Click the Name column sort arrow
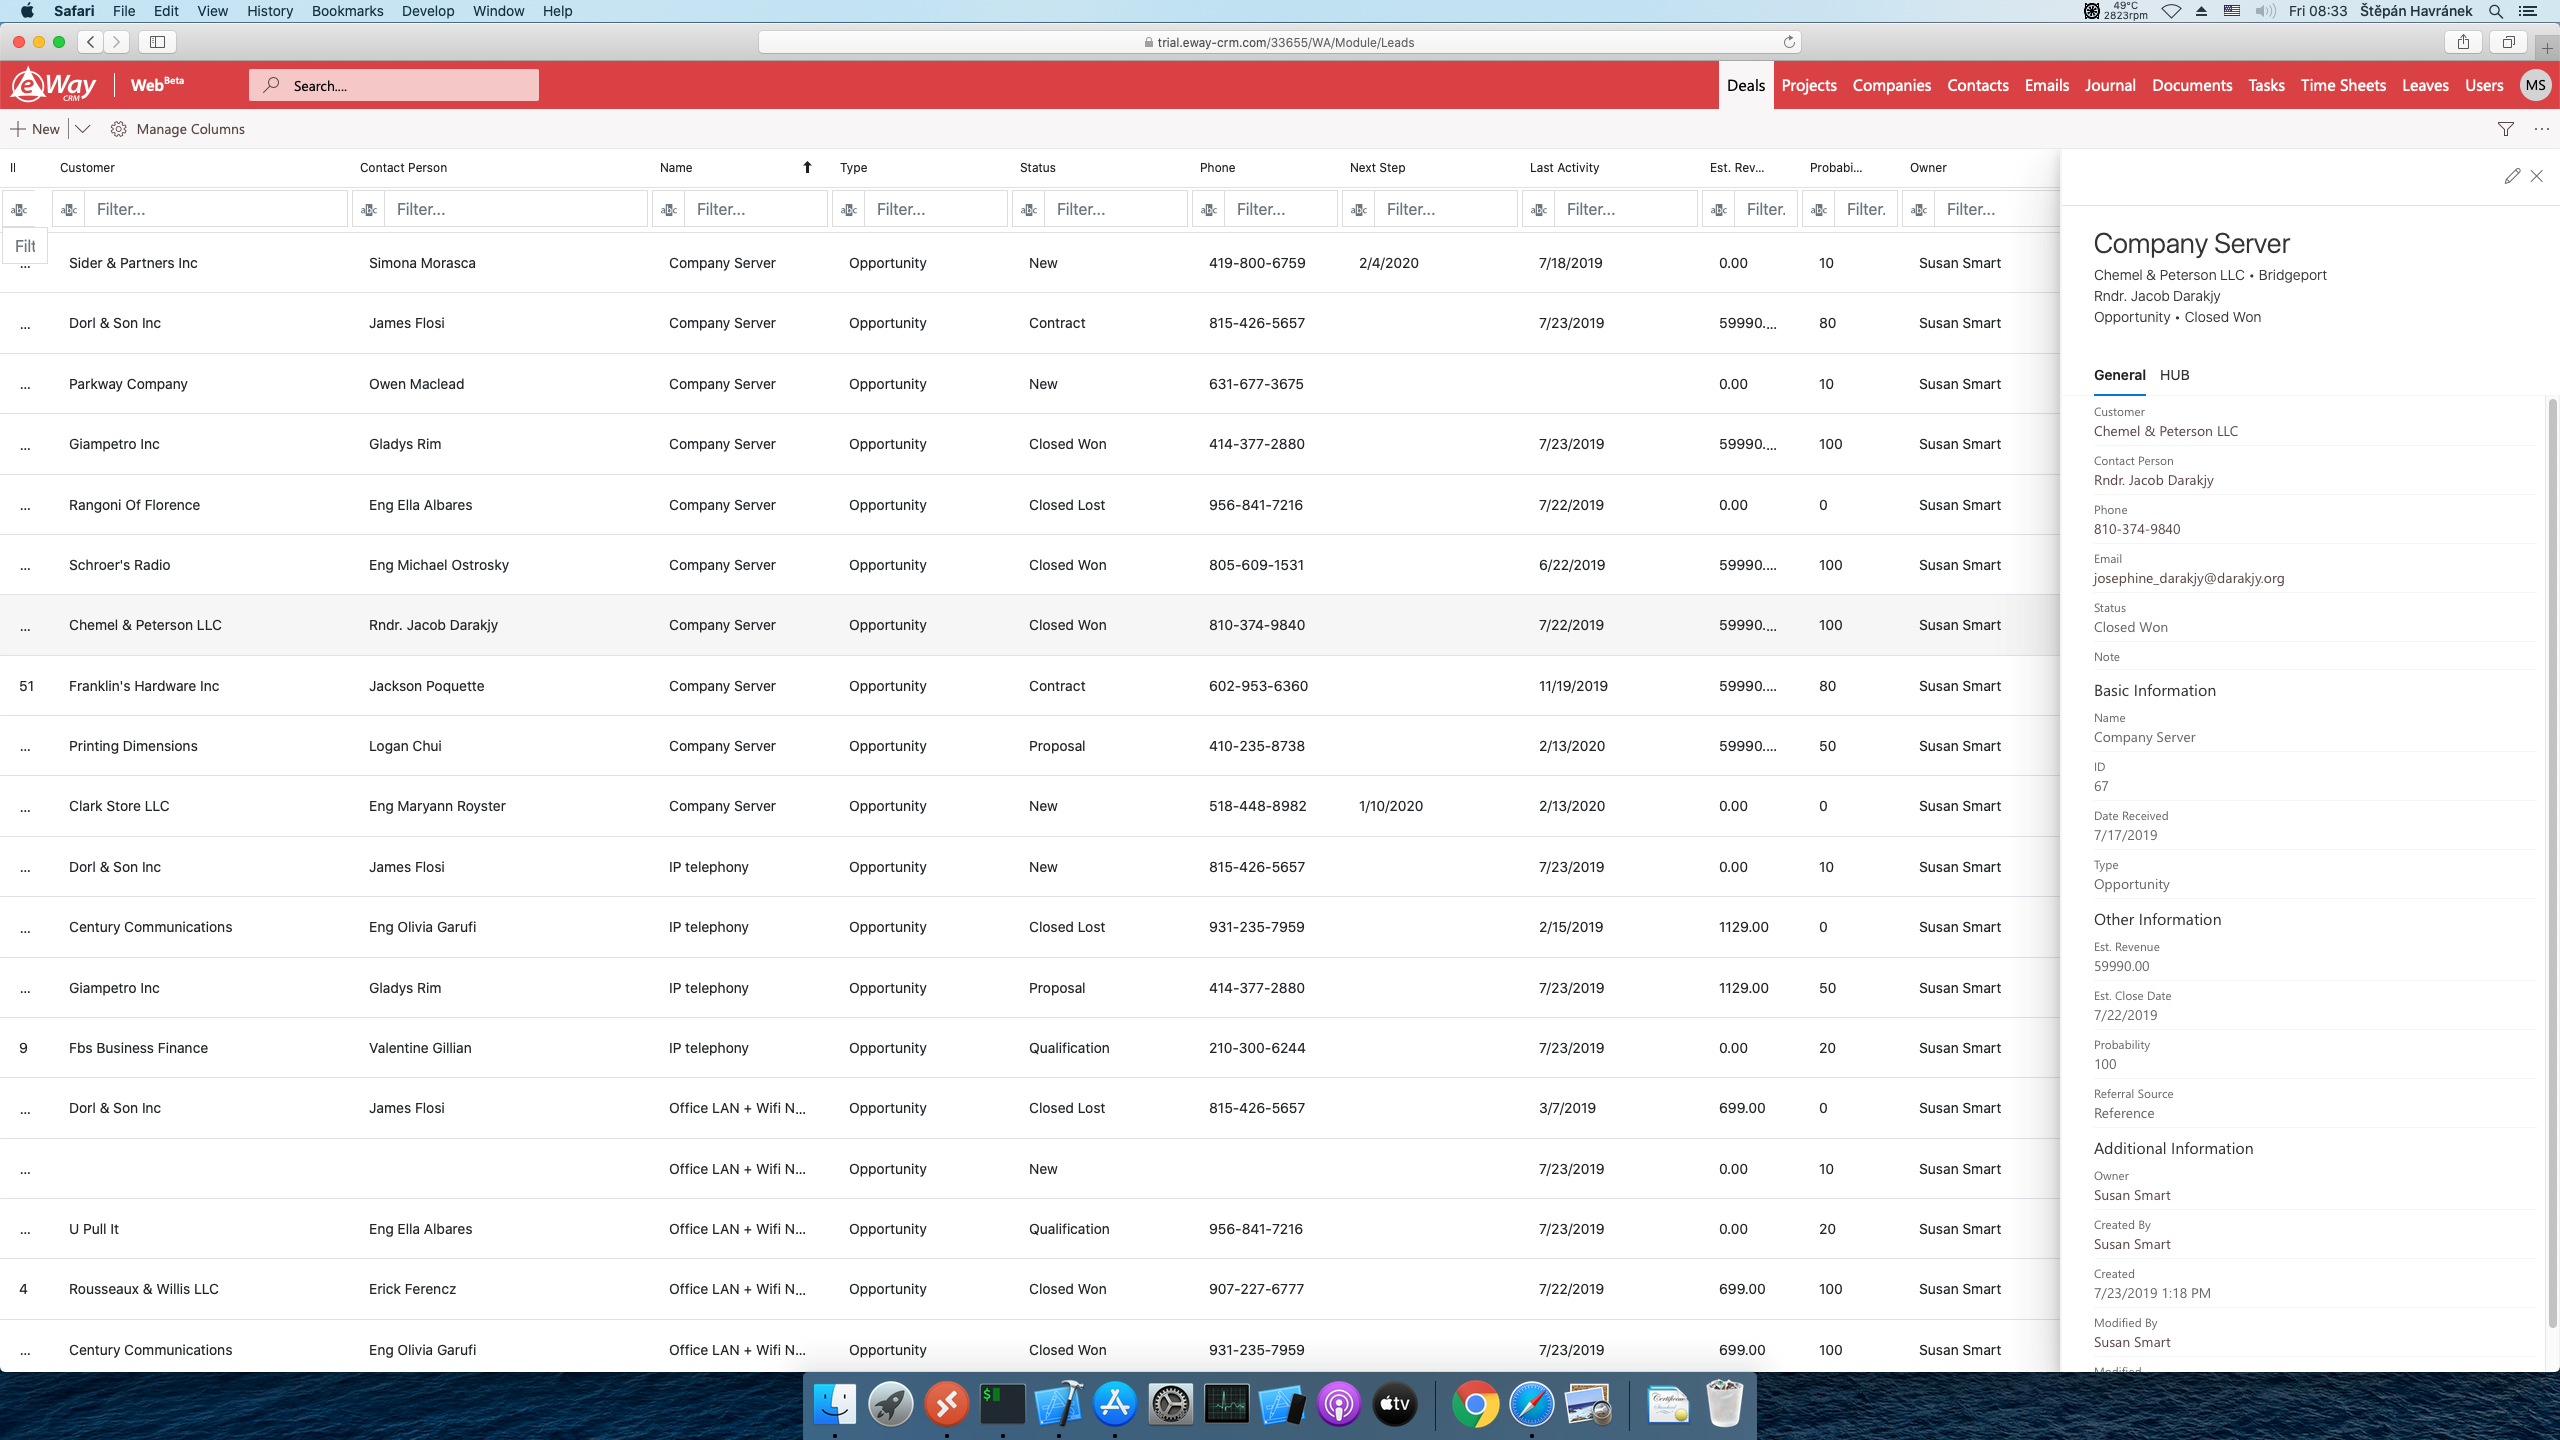The width and height of the screenshot is (2560, 1440). coord(807,167)
